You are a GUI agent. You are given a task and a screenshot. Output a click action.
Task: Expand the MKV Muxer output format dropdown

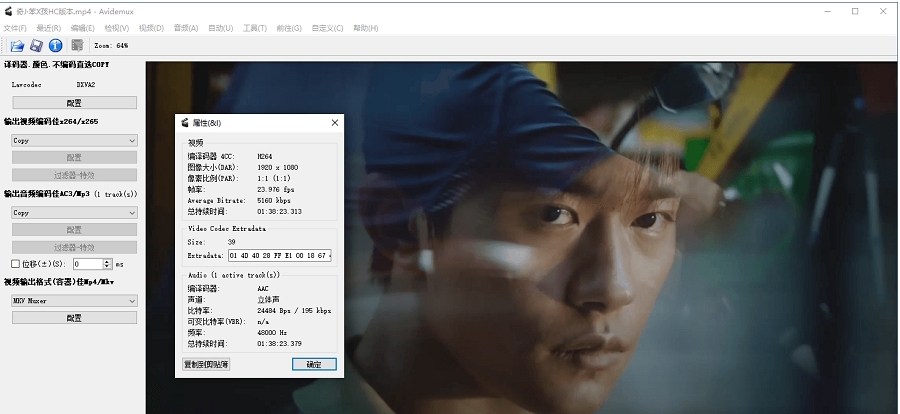pos(75,300)
